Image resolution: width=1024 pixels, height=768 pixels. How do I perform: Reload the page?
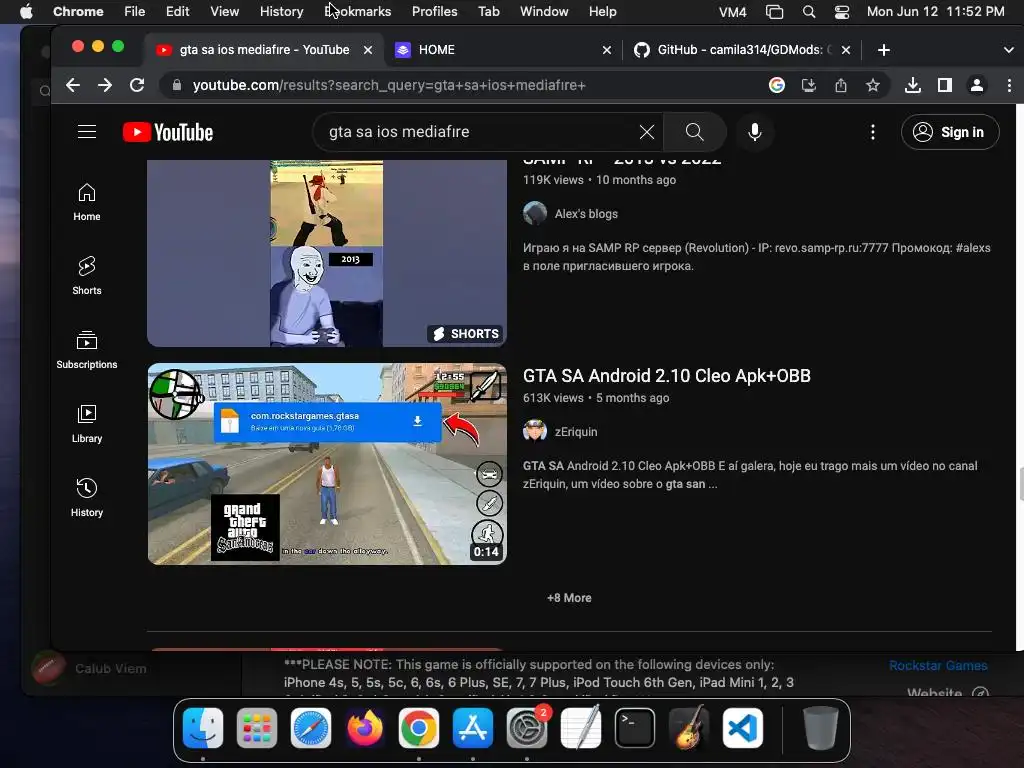pos(136,85)
